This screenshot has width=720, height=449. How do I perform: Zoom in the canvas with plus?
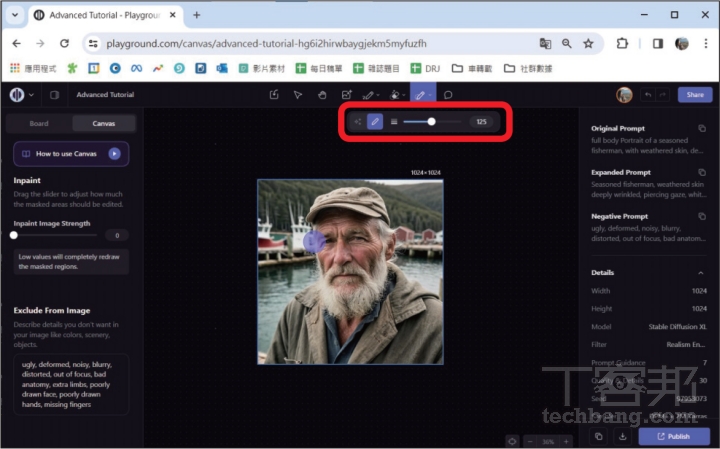click(567, 441)
